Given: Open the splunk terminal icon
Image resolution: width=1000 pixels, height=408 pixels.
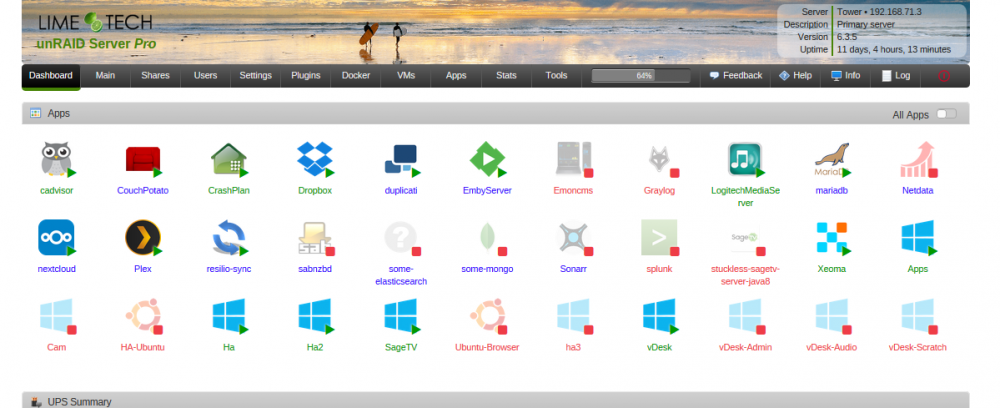Looking at the screenshot, I should (659, 238).
